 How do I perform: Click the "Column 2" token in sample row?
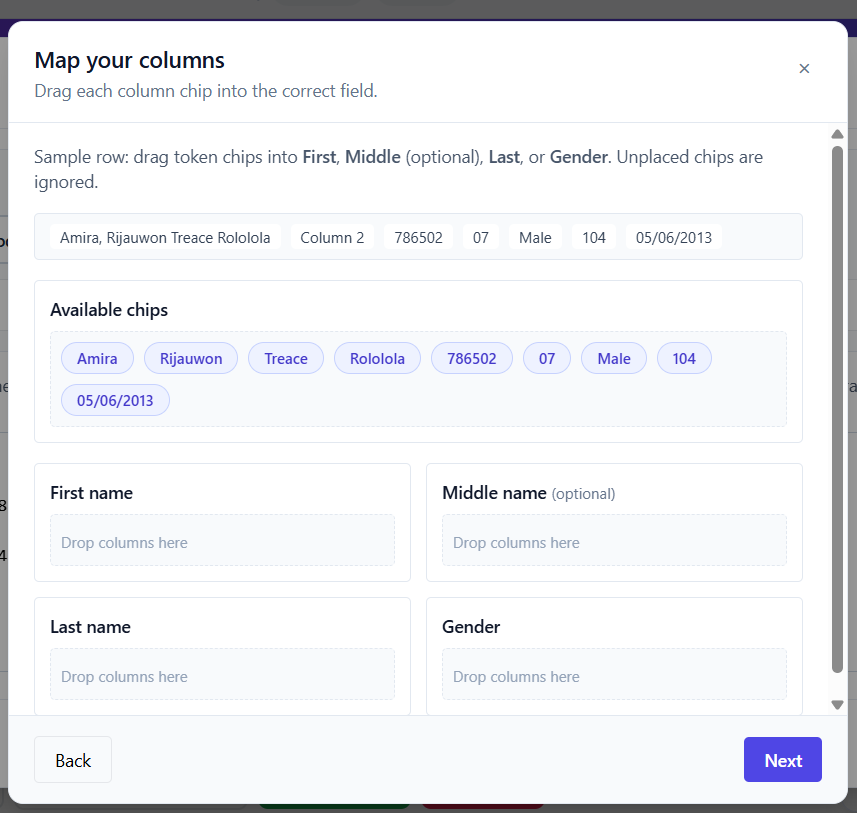pos(331,237)
